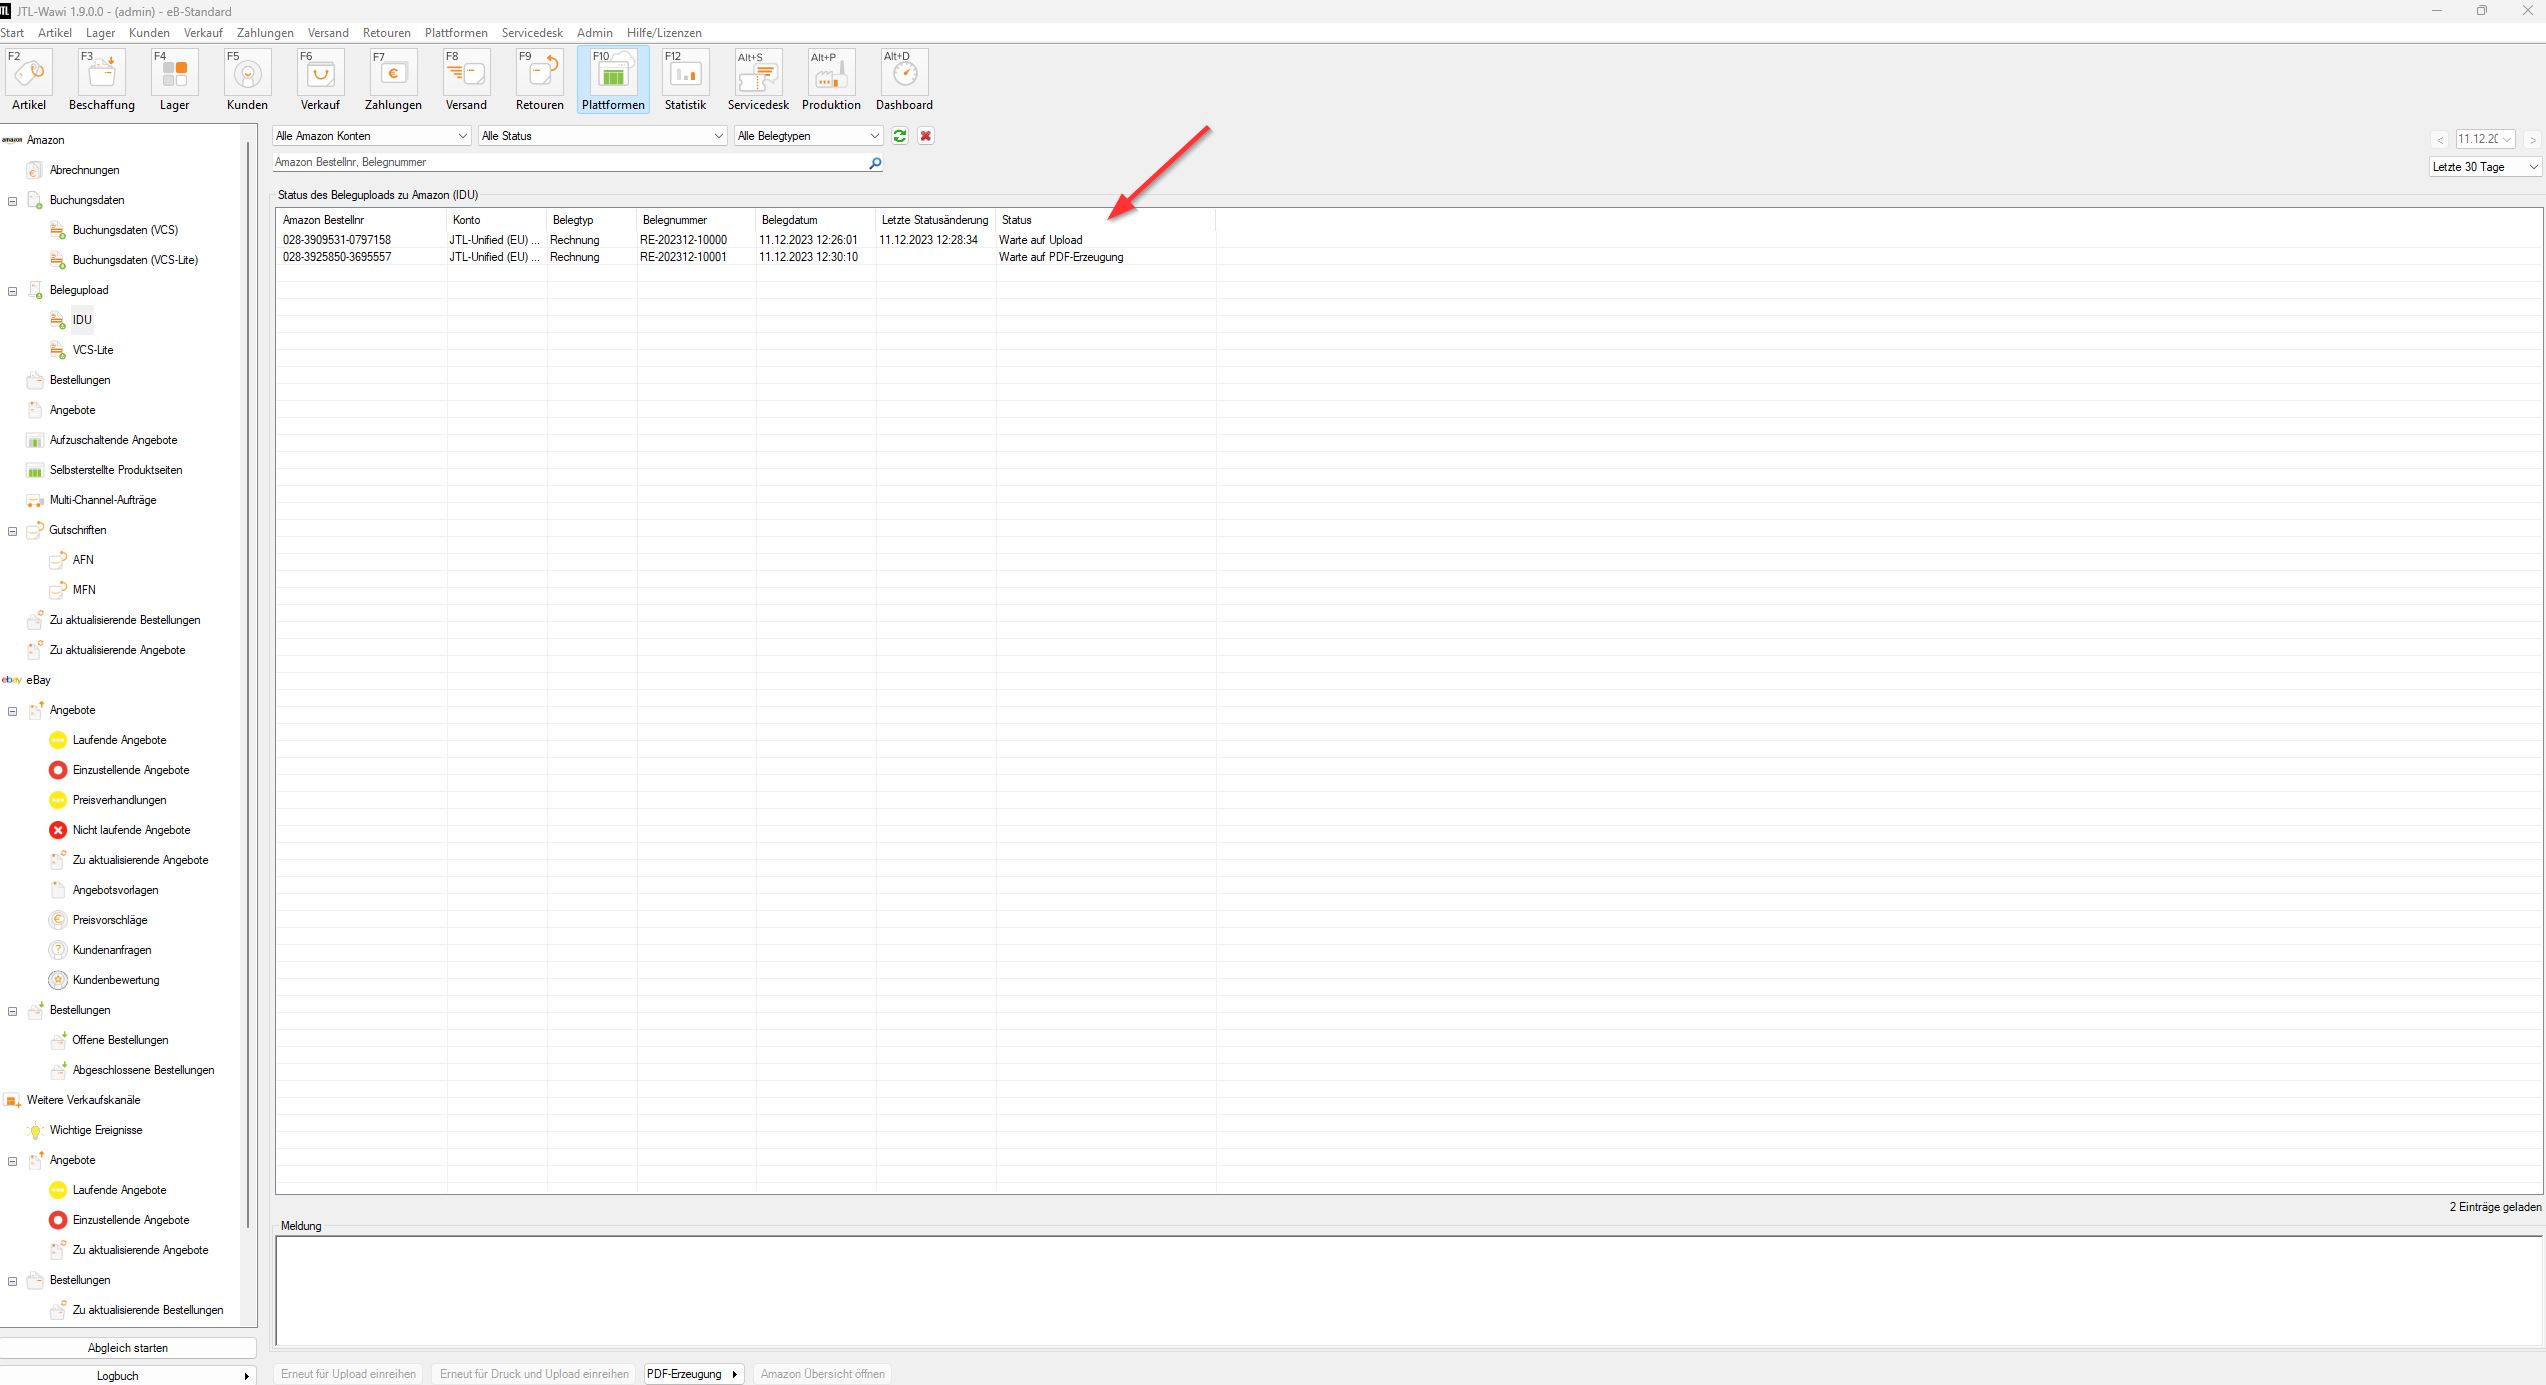This screenshot has width=2546, height=1385.
Task: Select Nicht laufende Angebote under eBay
Action: pyautogui.click(x=131, y=830)
